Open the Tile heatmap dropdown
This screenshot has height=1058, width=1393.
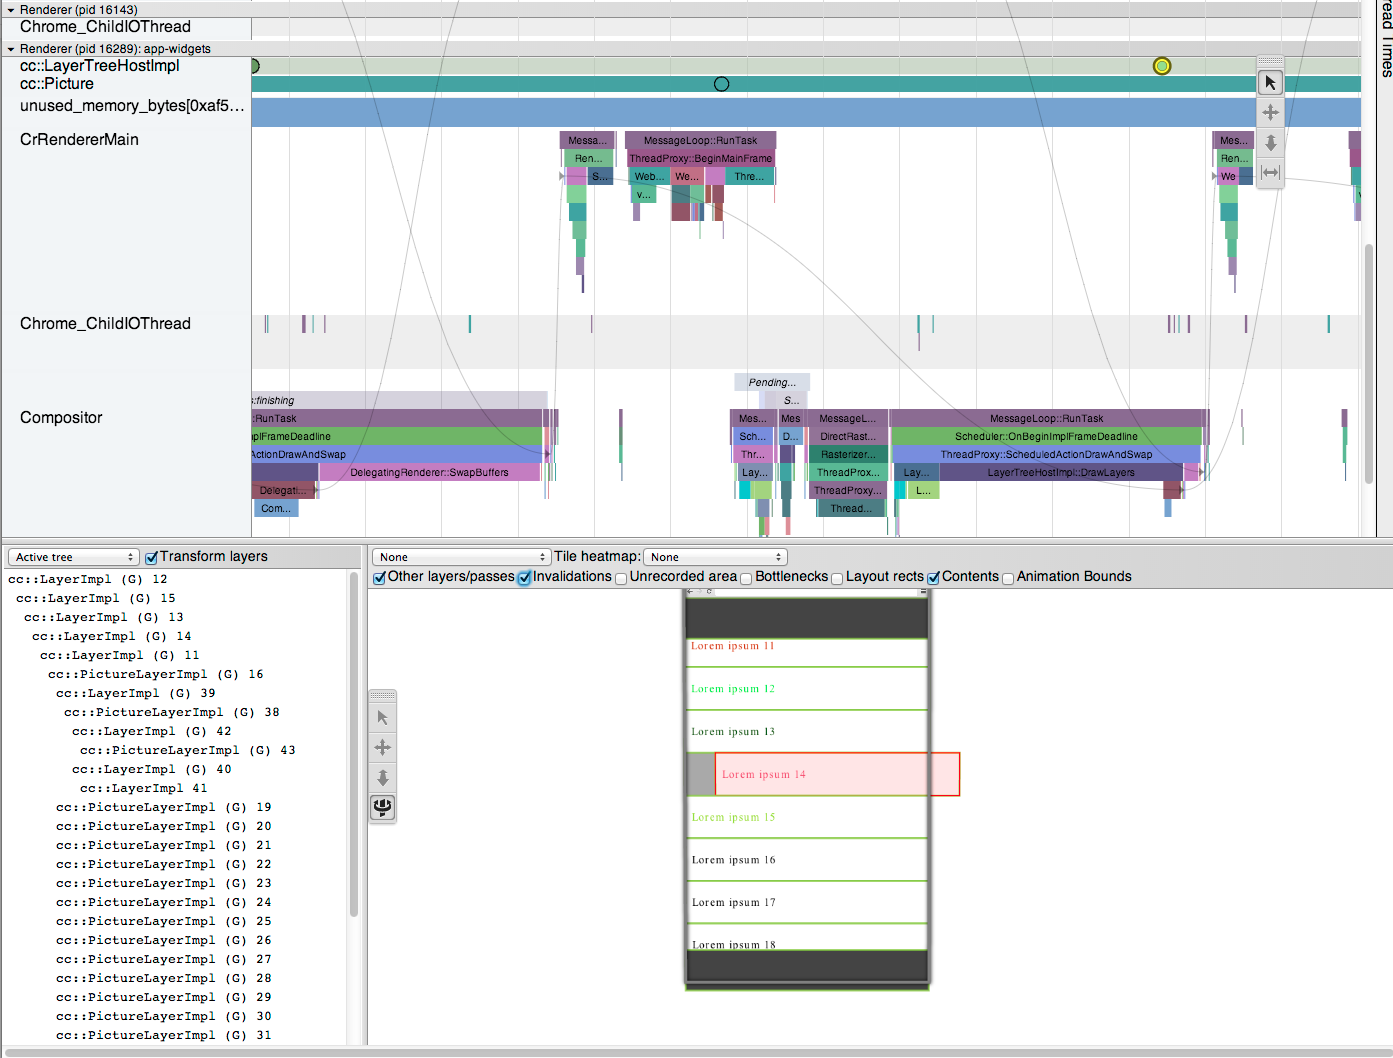[x=715, y=557]
